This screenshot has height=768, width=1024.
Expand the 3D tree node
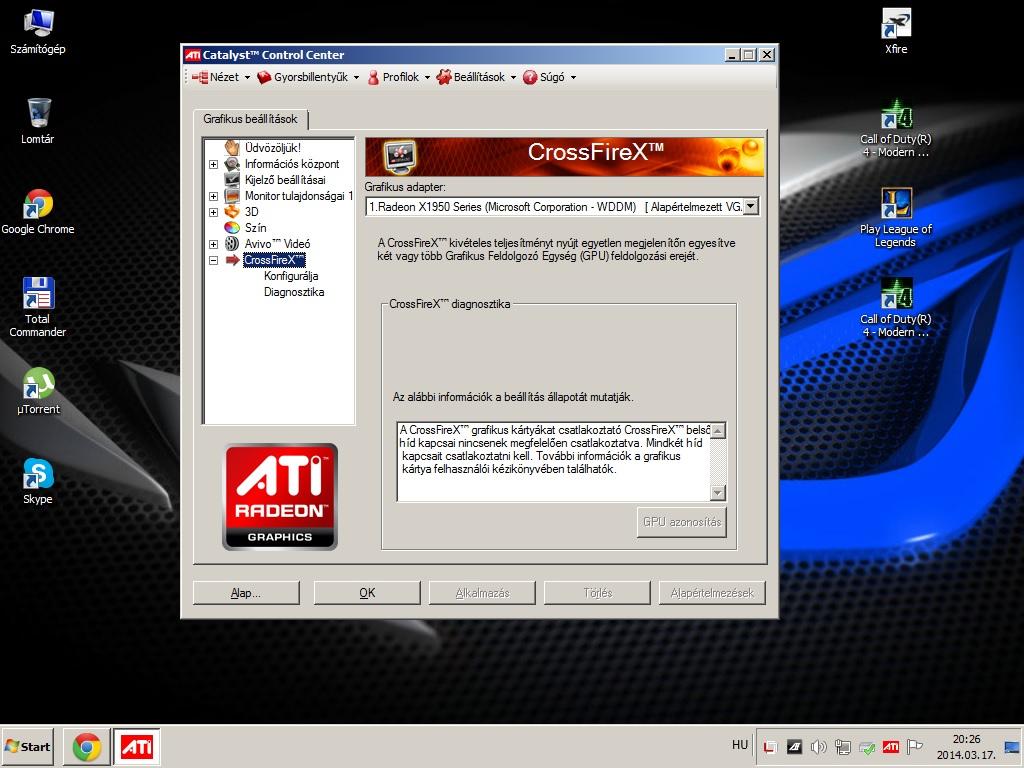tap(214, 212)
